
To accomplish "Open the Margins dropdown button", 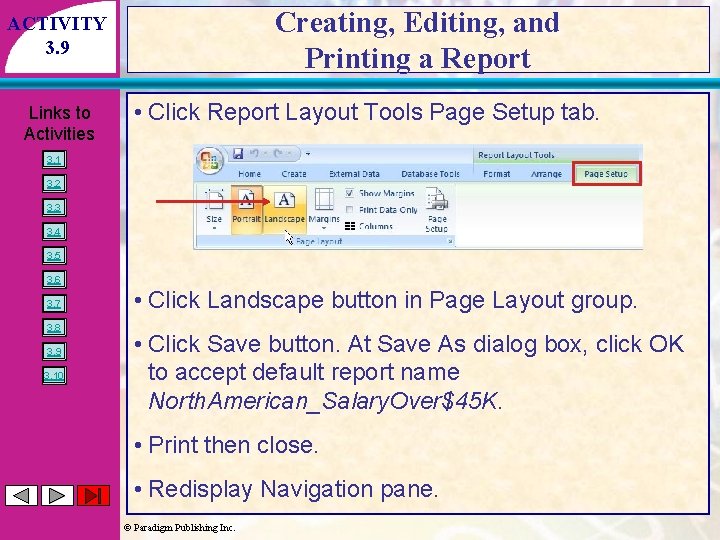I will coord(324,209).
